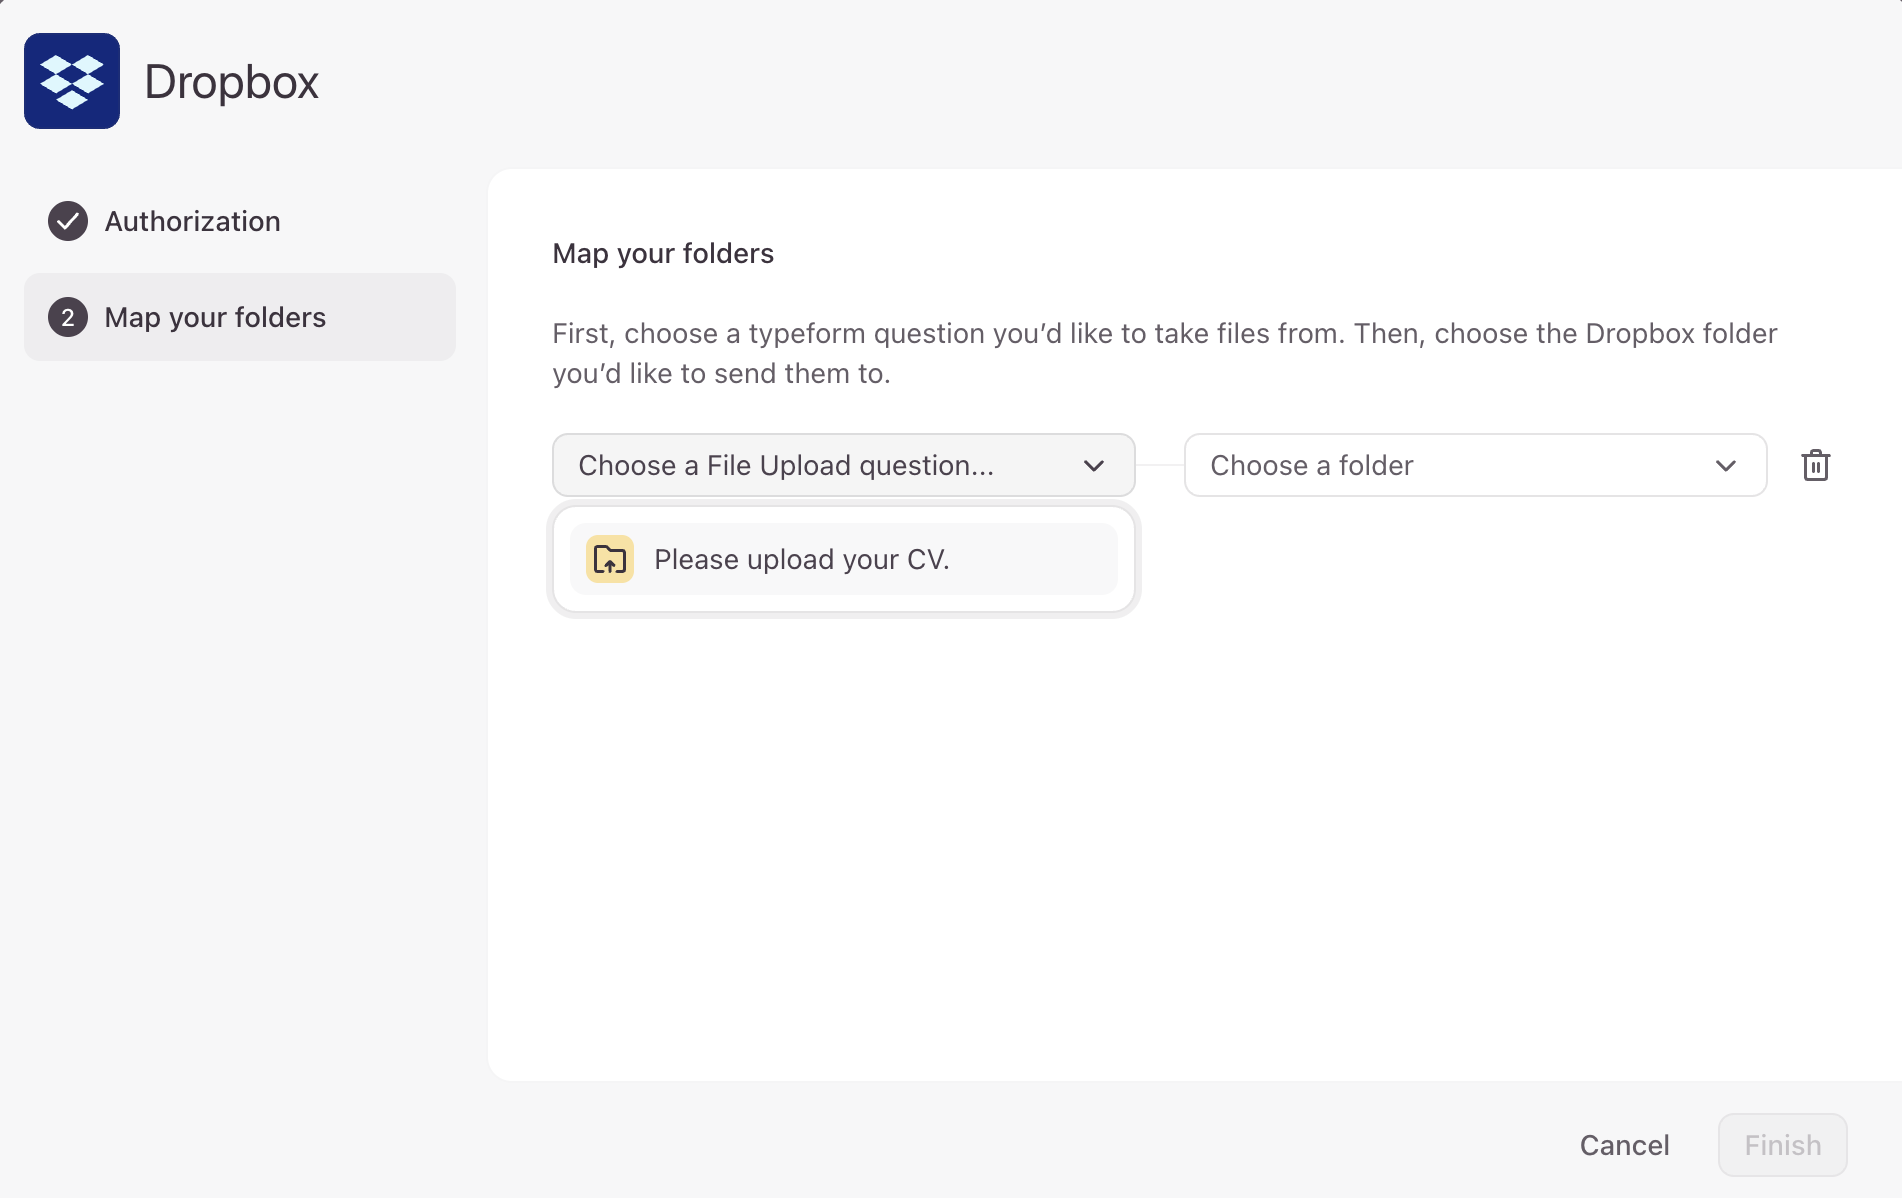Select the "Please upload your CV." option
Viewport: 1902px width, 1198px height.
[x=843, y=559]
